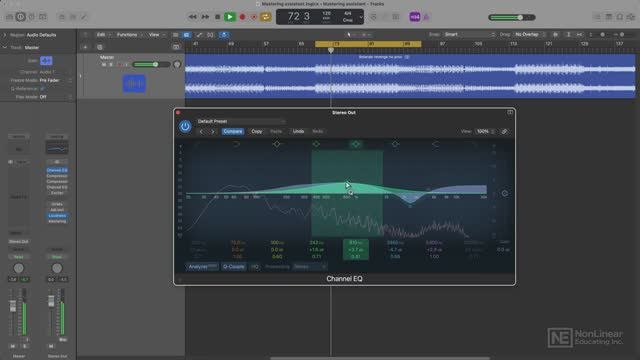Viewport: 640px width, 360px height.
Task: Click the next preset arrow in Channel EQ
Action: pos(213,131)
